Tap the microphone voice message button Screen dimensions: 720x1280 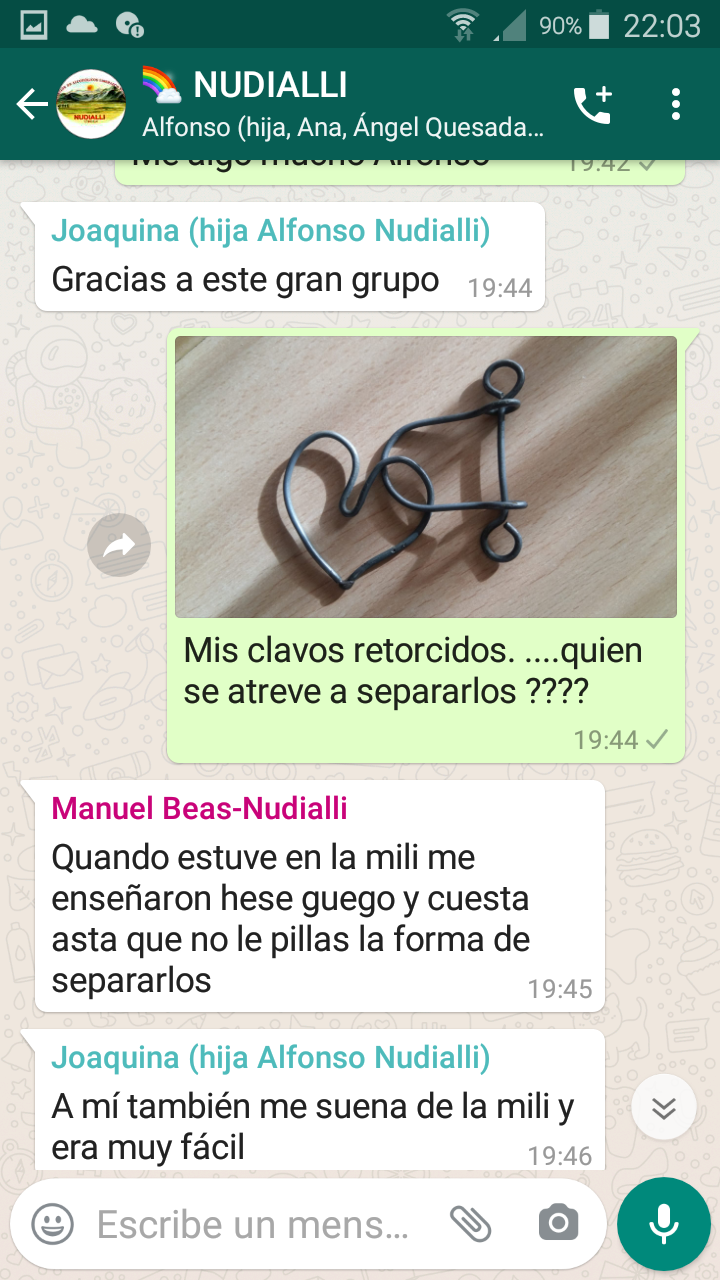pos(664,1224)
